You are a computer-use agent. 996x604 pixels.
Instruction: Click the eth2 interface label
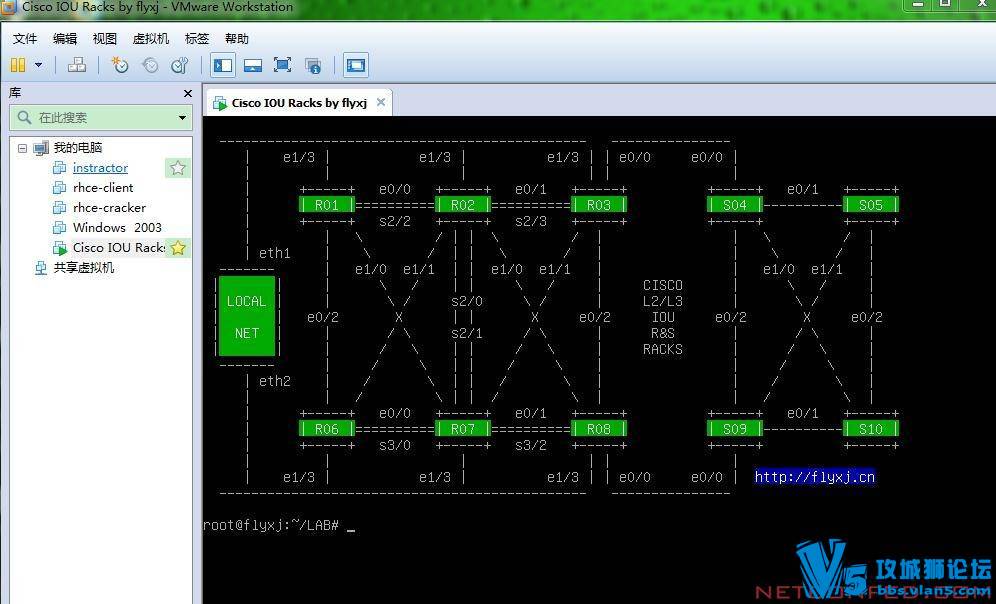click(274, 381)
